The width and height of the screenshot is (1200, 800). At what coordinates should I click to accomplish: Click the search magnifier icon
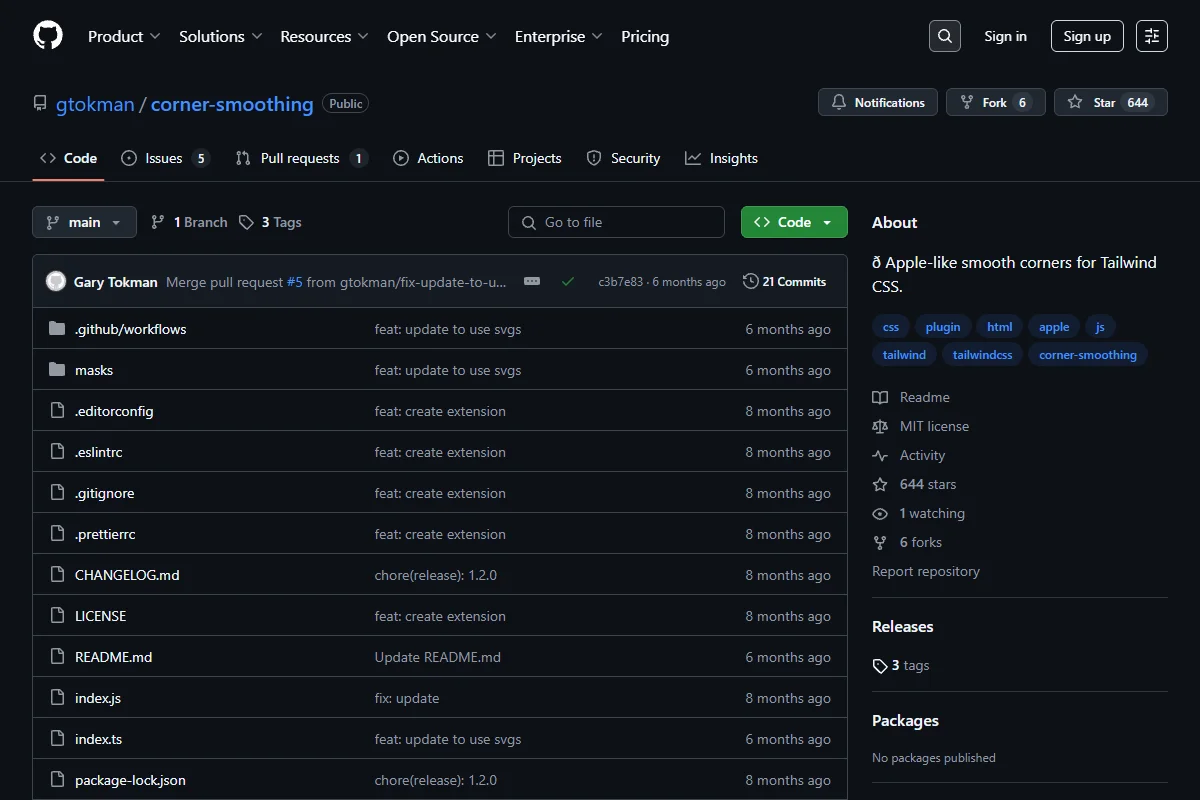tap(944, 36)
